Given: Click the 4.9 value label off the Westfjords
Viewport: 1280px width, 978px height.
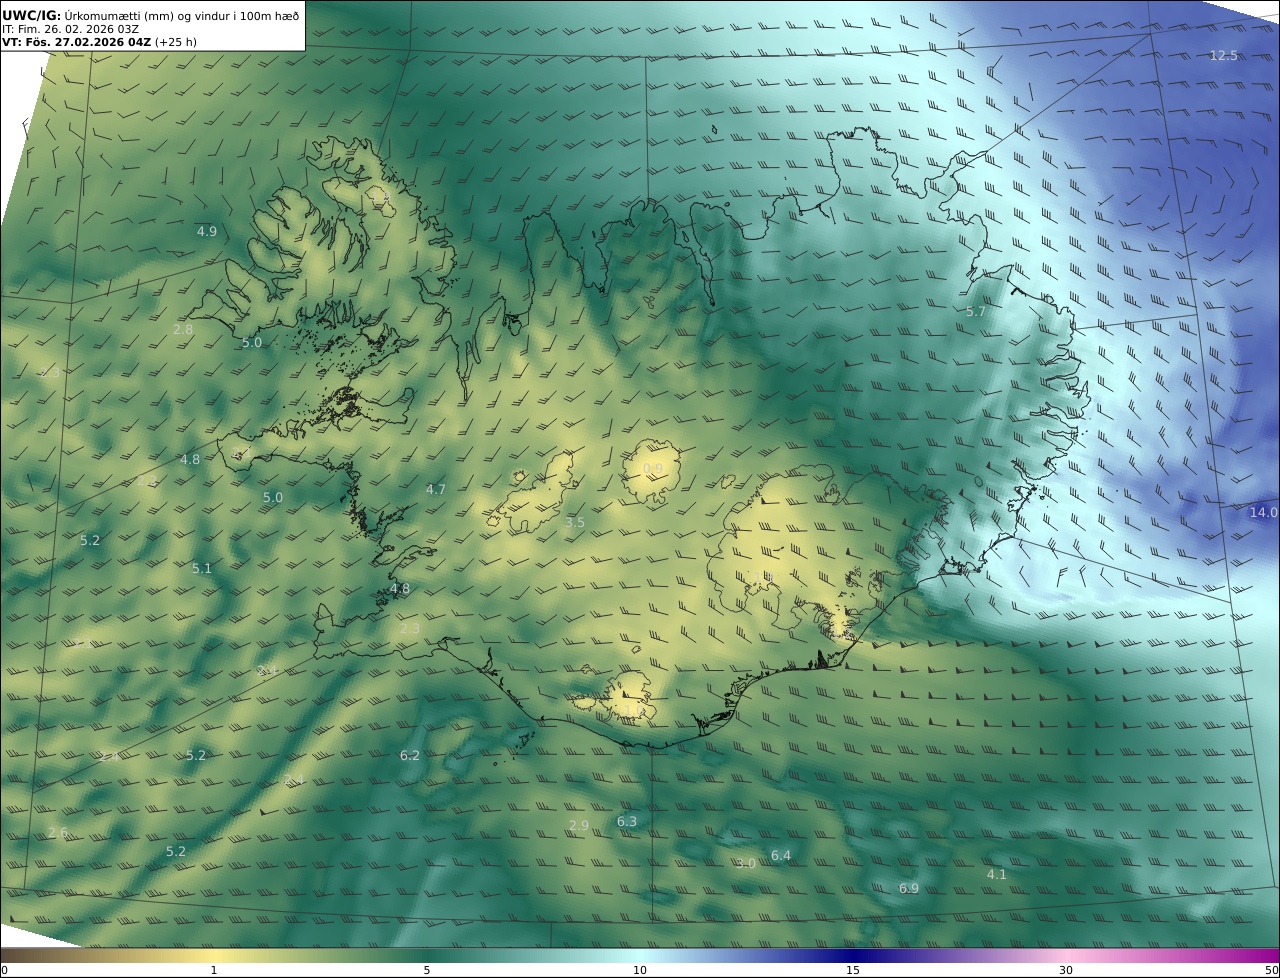Looking at the screenshot, I should [207, 231].
